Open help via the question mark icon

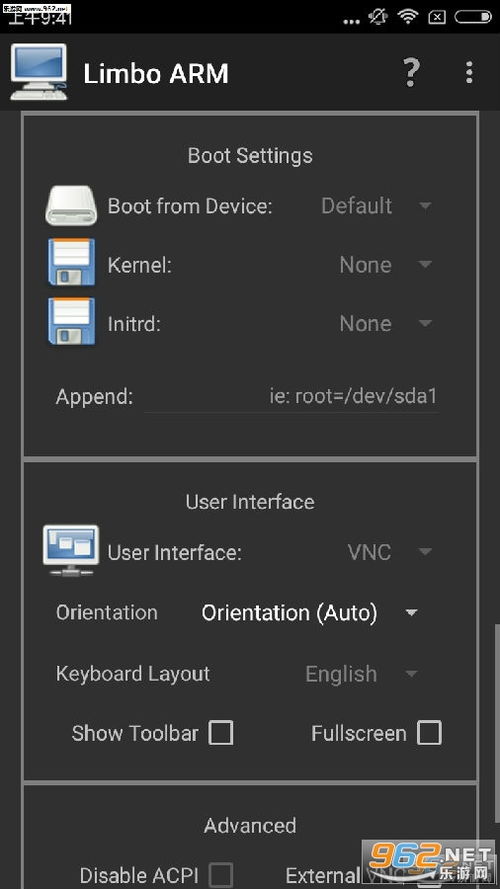click(x=412, y=73)
